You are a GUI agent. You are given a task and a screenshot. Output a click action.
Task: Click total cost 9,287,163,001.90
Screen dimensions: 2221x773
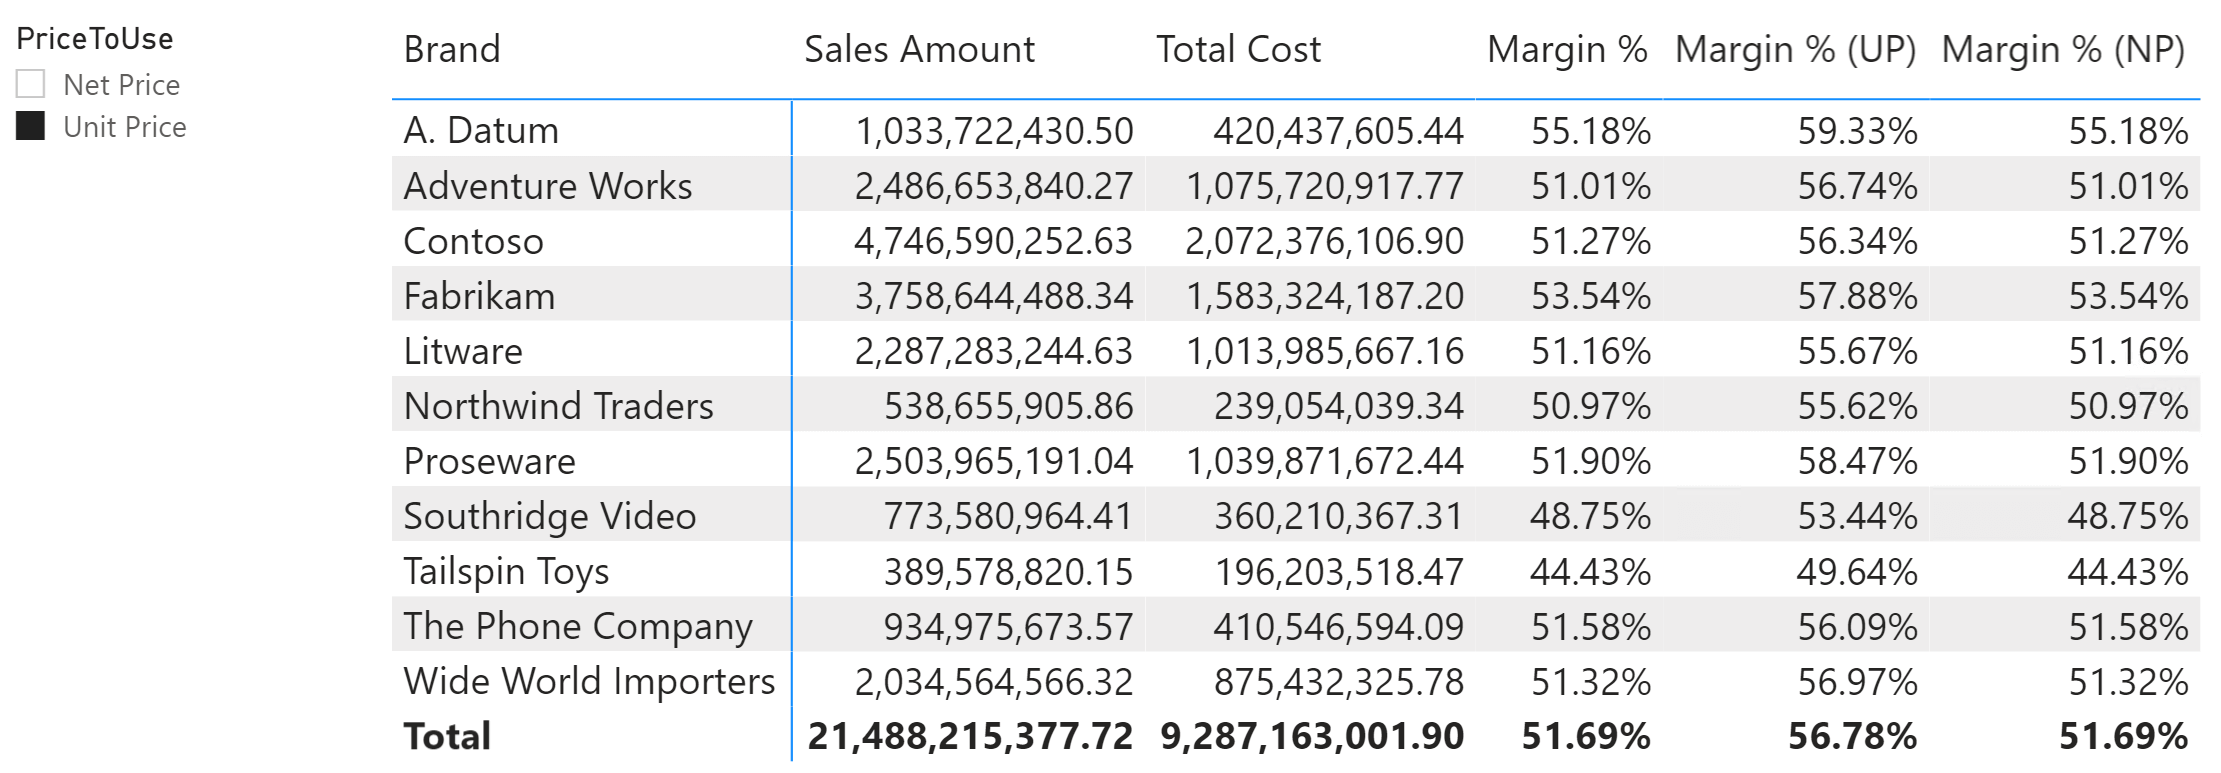coord(1312,736)
